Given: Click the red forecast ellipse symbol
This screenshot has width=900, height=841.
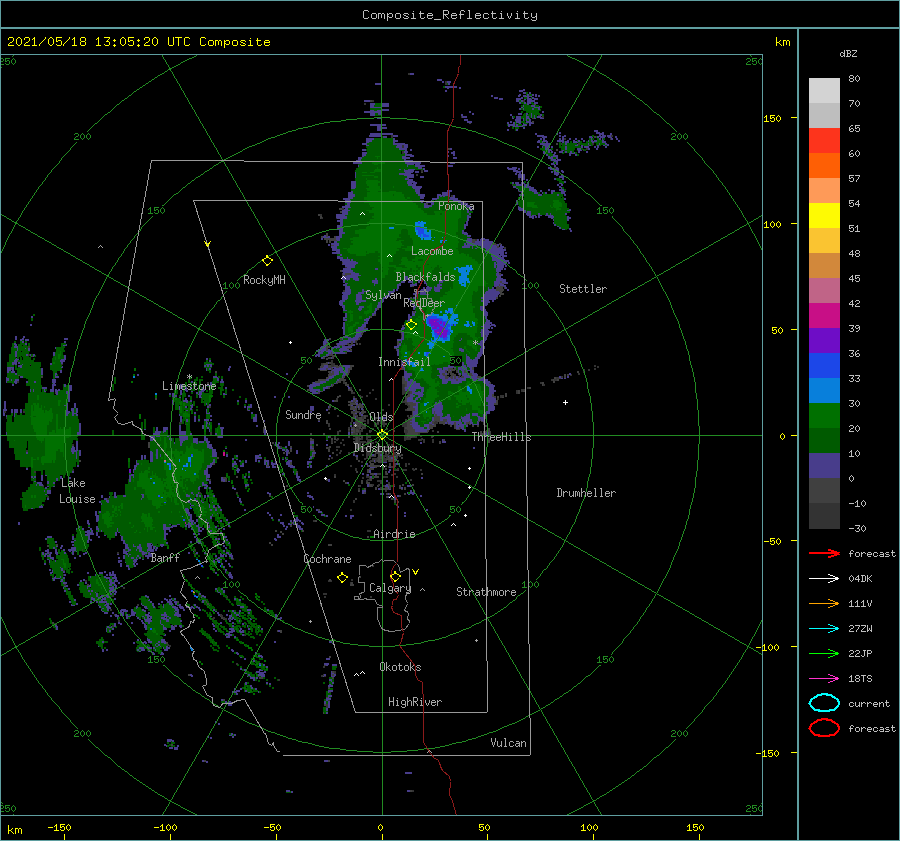Looking at the screenshot, I should 824,728.
